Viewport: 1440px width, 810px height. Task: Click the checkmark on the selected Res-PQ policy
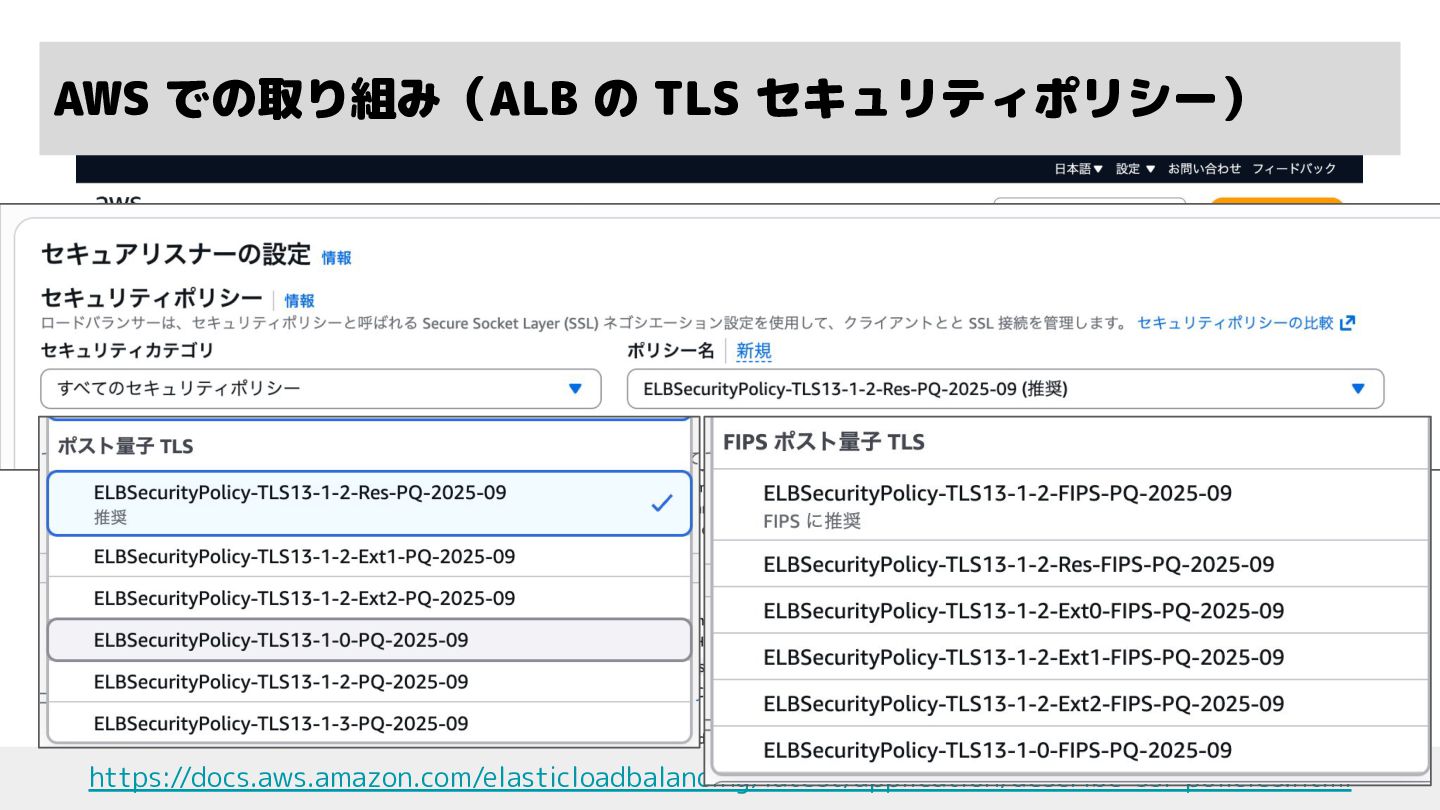click(661, 504)
